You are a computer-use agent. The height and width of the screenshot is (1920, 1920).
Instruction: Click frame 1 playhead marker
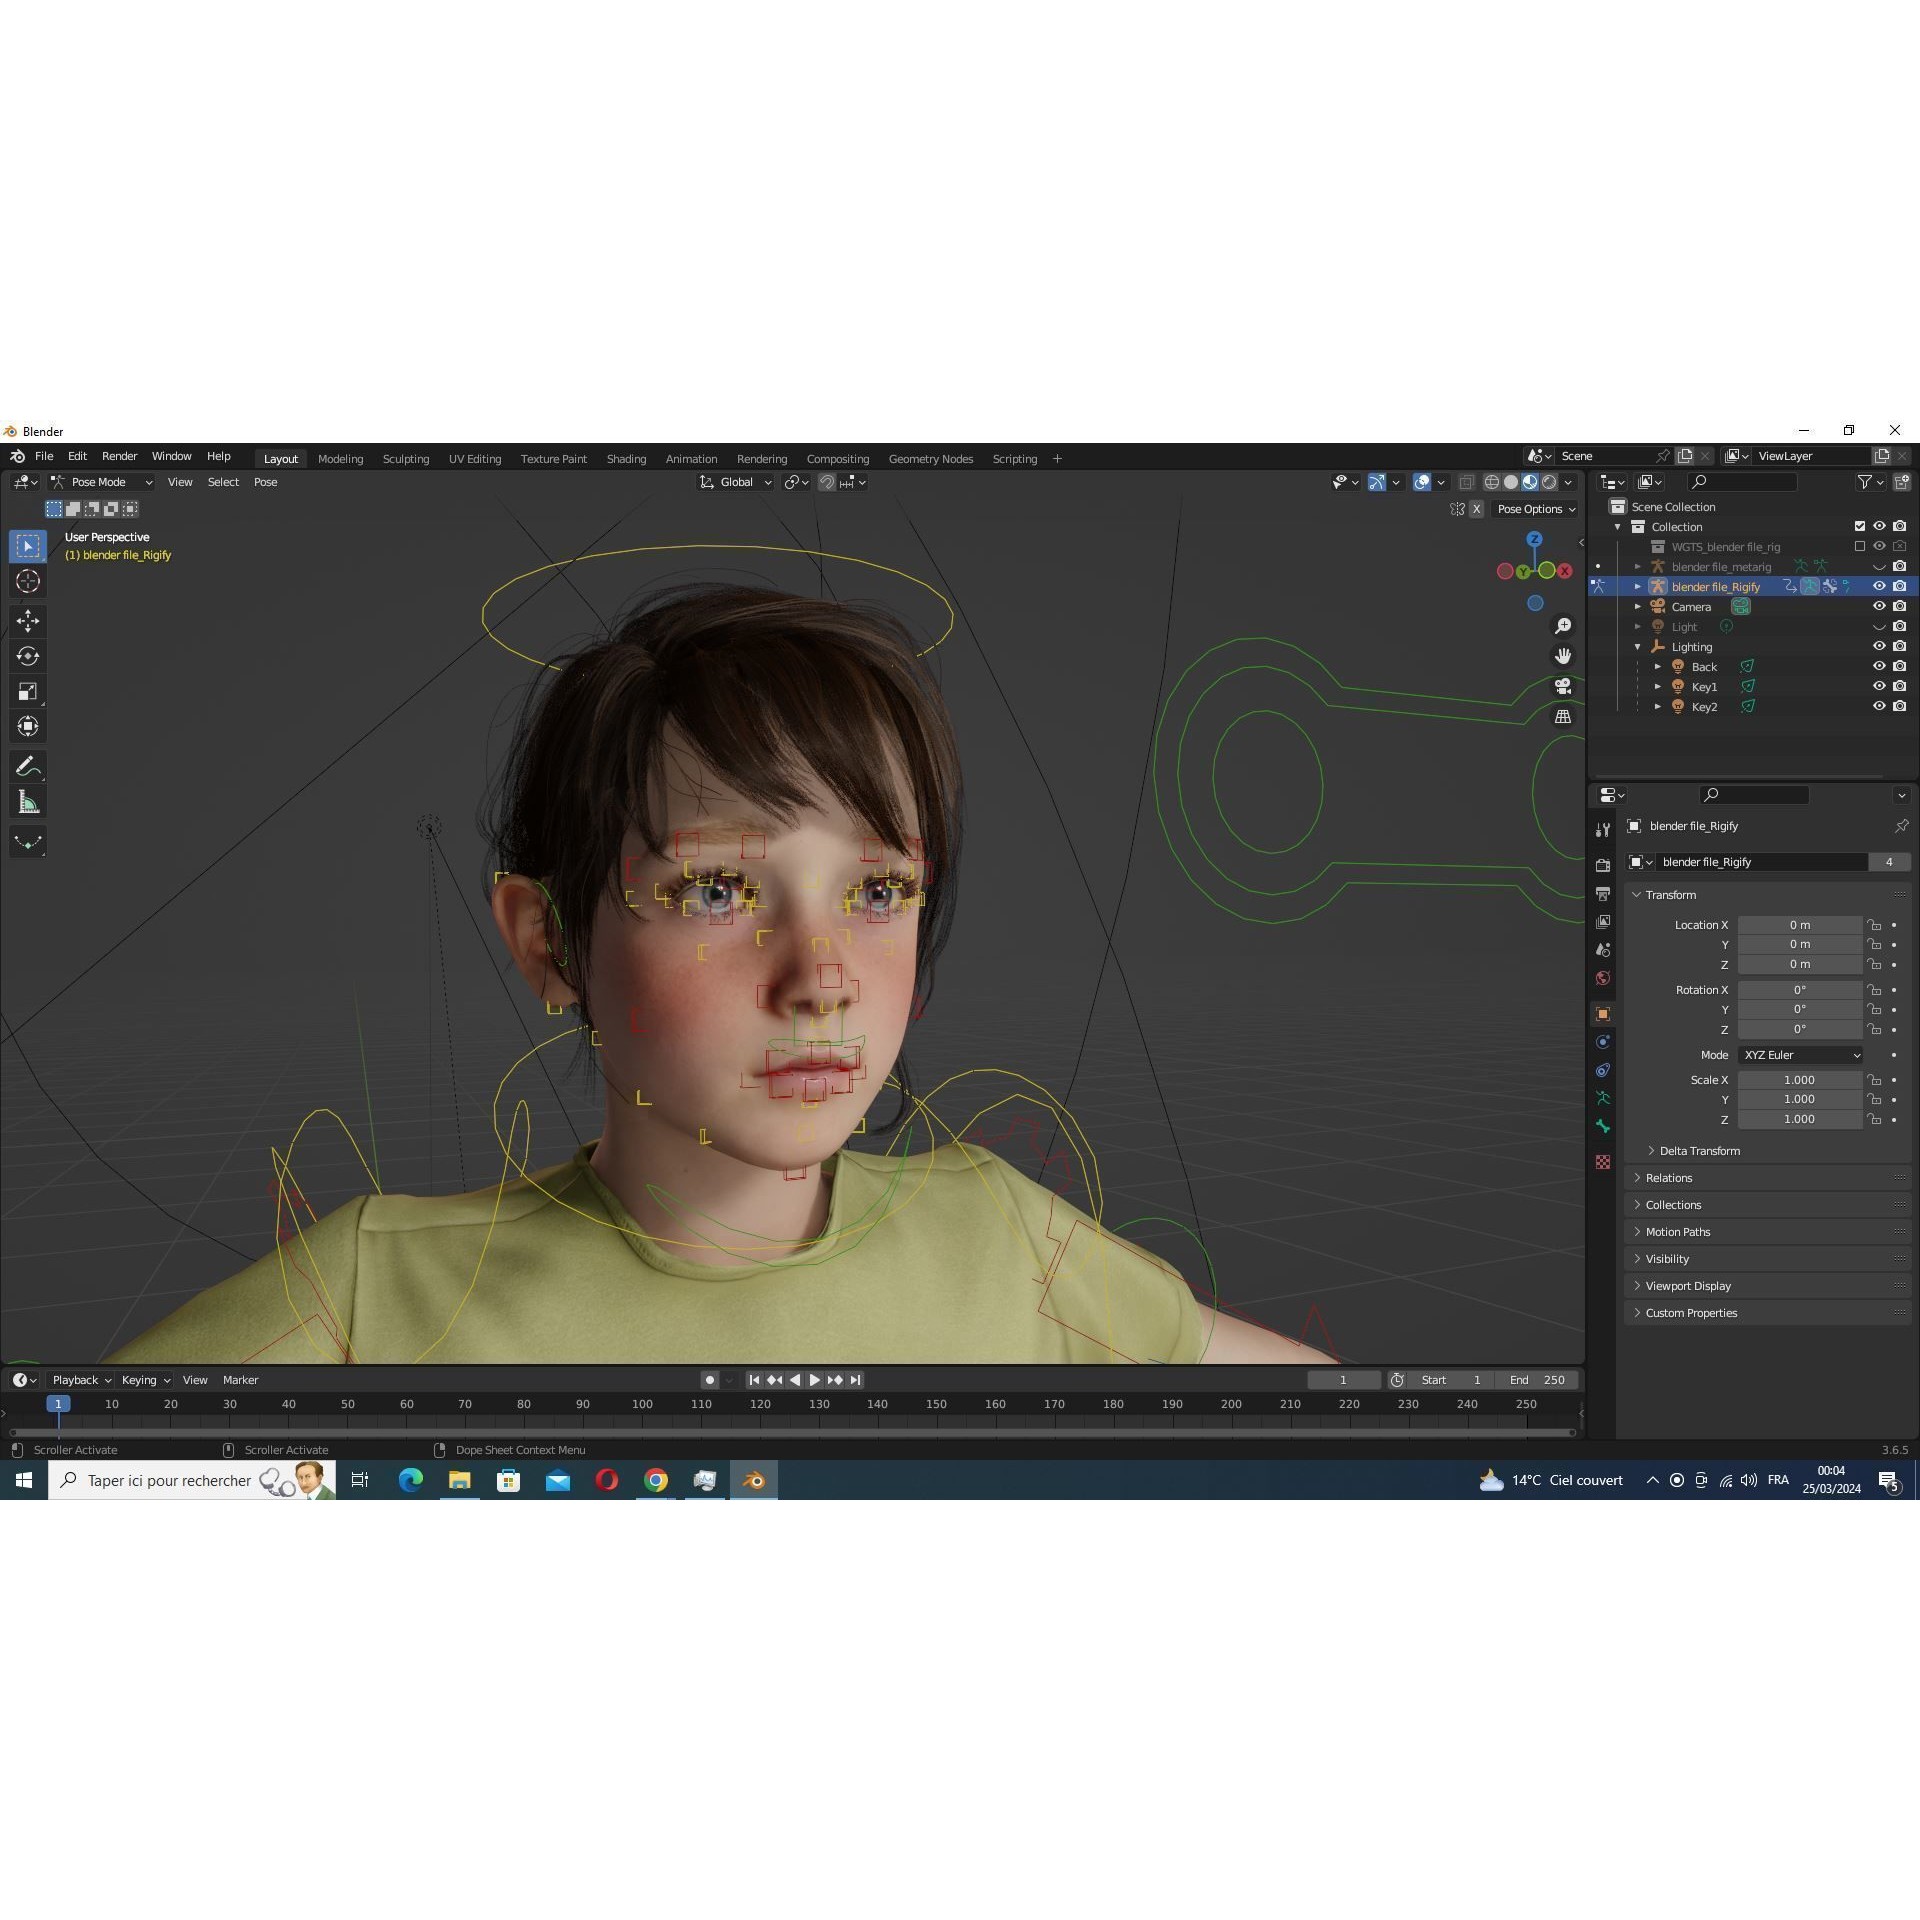point(58,1404)
